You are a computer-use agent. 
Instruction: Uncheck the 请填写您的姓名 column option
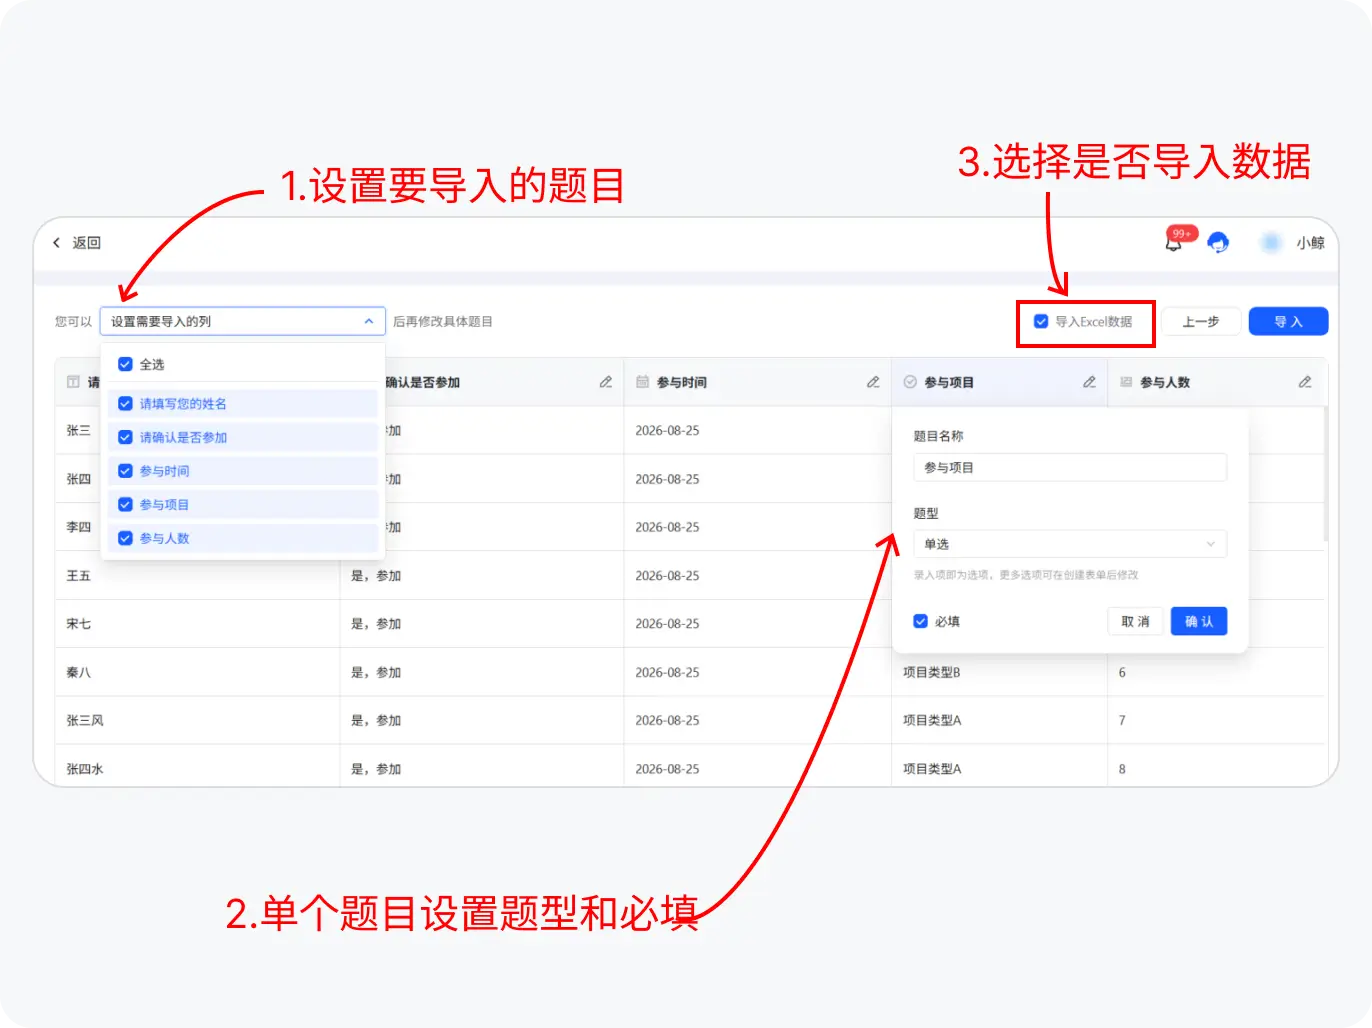coord(125,404)
